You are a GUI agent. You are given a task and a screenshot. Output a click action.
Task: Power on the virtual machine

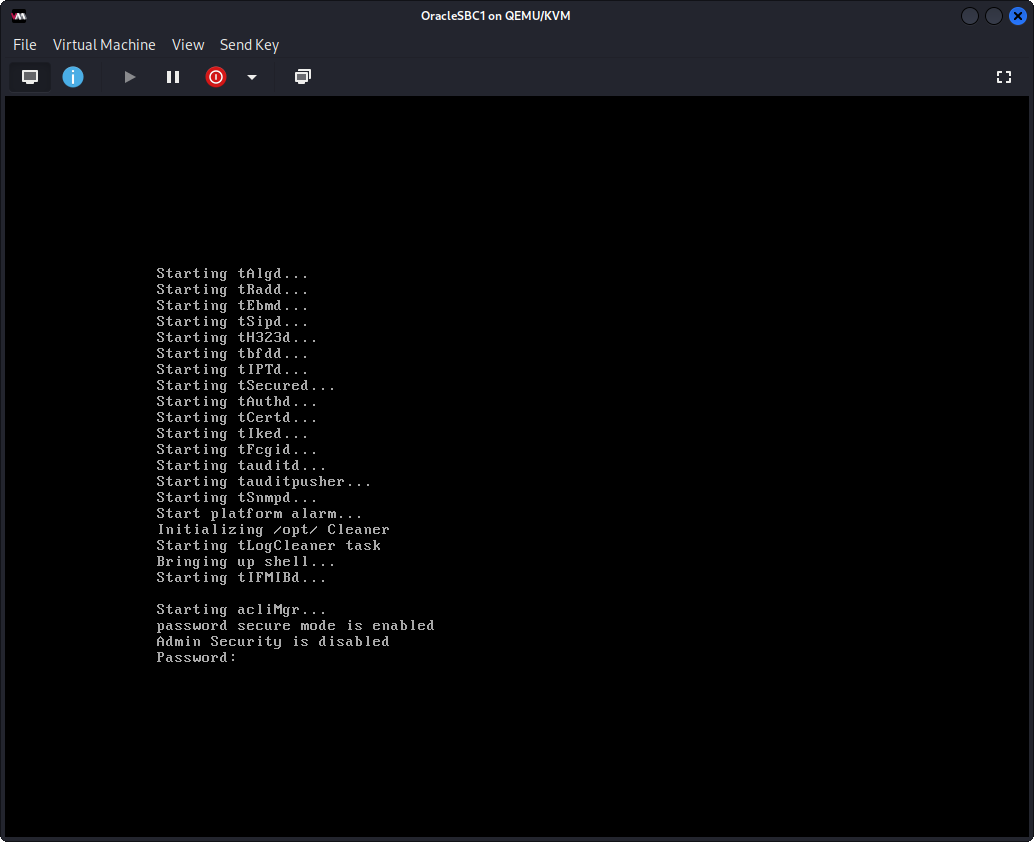[129, 77]
